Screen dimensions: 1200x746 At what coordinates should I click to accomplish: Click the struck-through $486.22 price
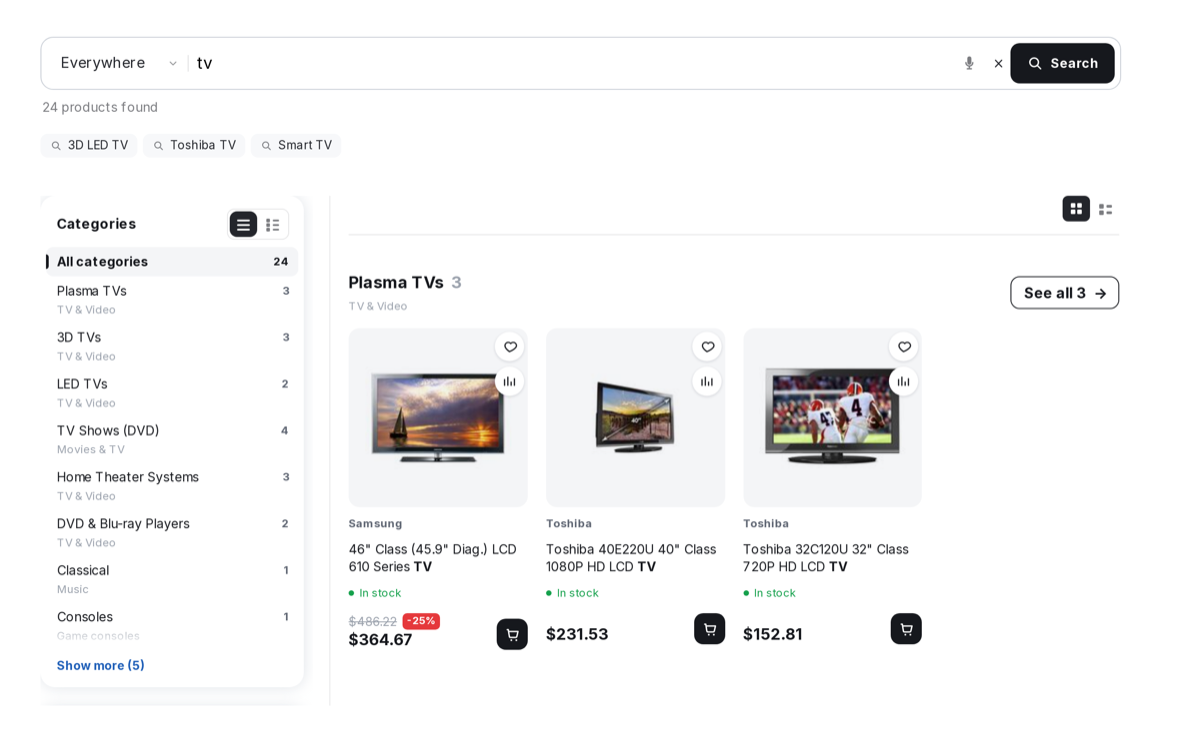[x=373, y=622]
